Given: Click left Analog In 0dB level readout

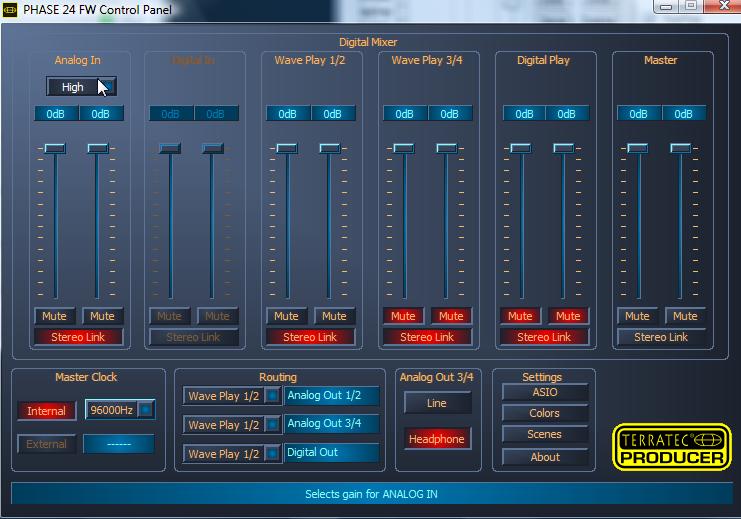Looking at the screenshot, I should (x=56, y=114).
